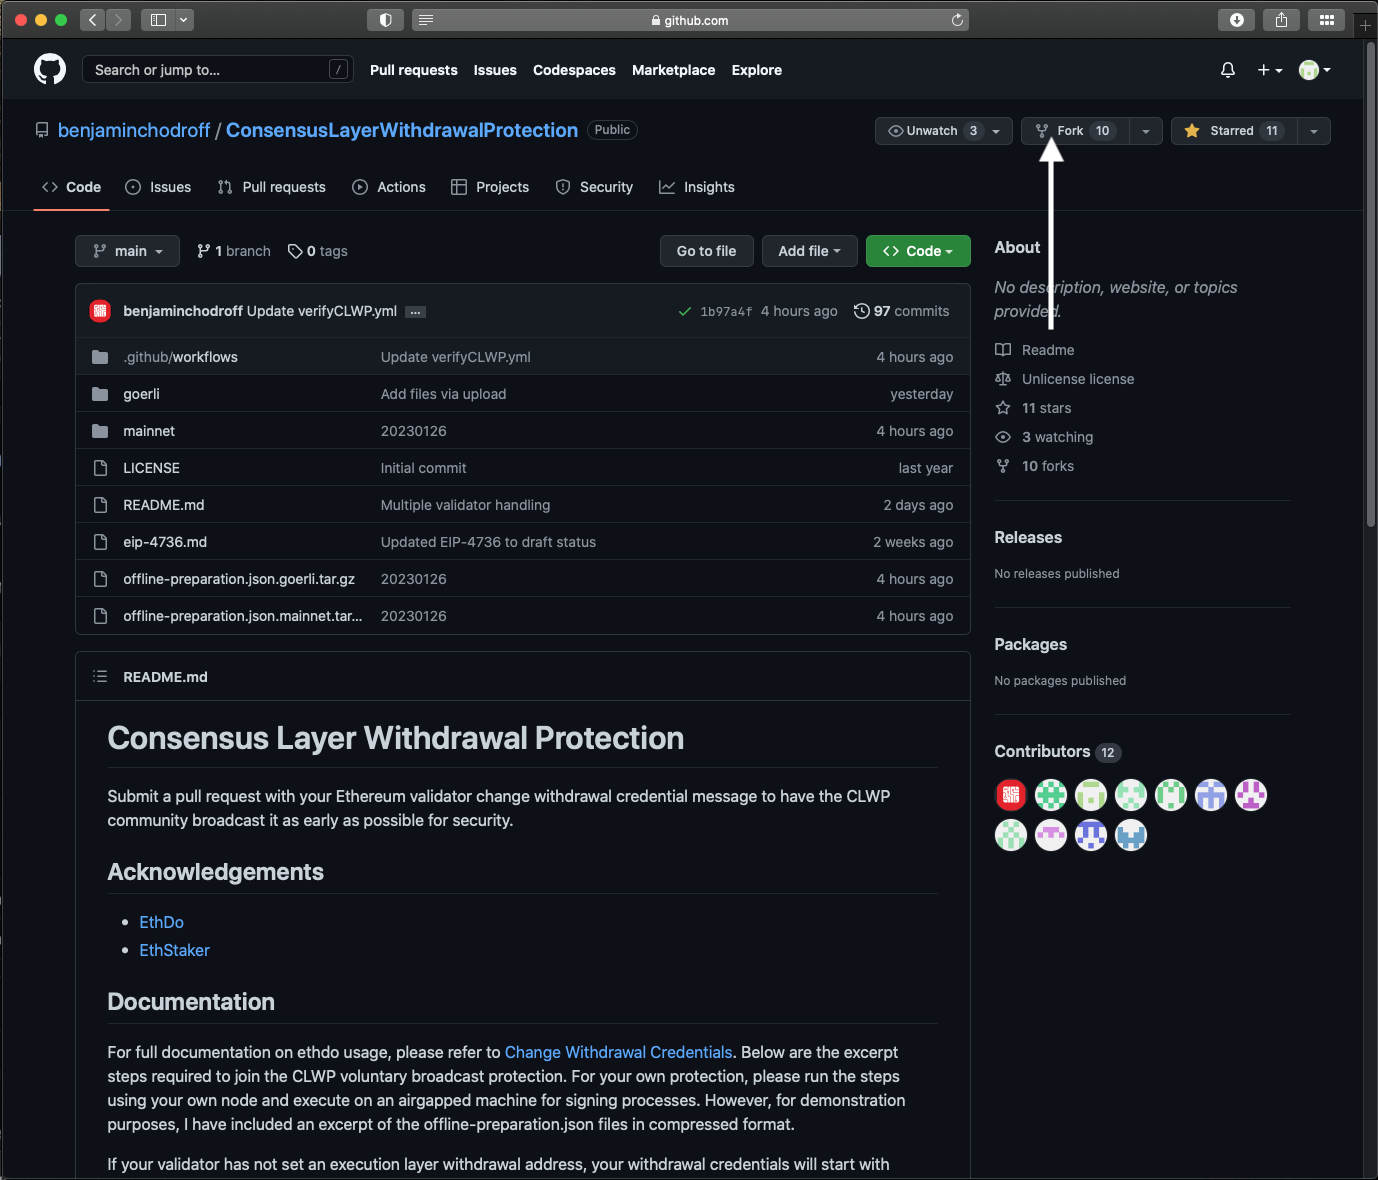Image resolution: width=1378 pixels, height=1180 pixels.
Task: Fork the repository
Action: click(x=1075, y=131)
